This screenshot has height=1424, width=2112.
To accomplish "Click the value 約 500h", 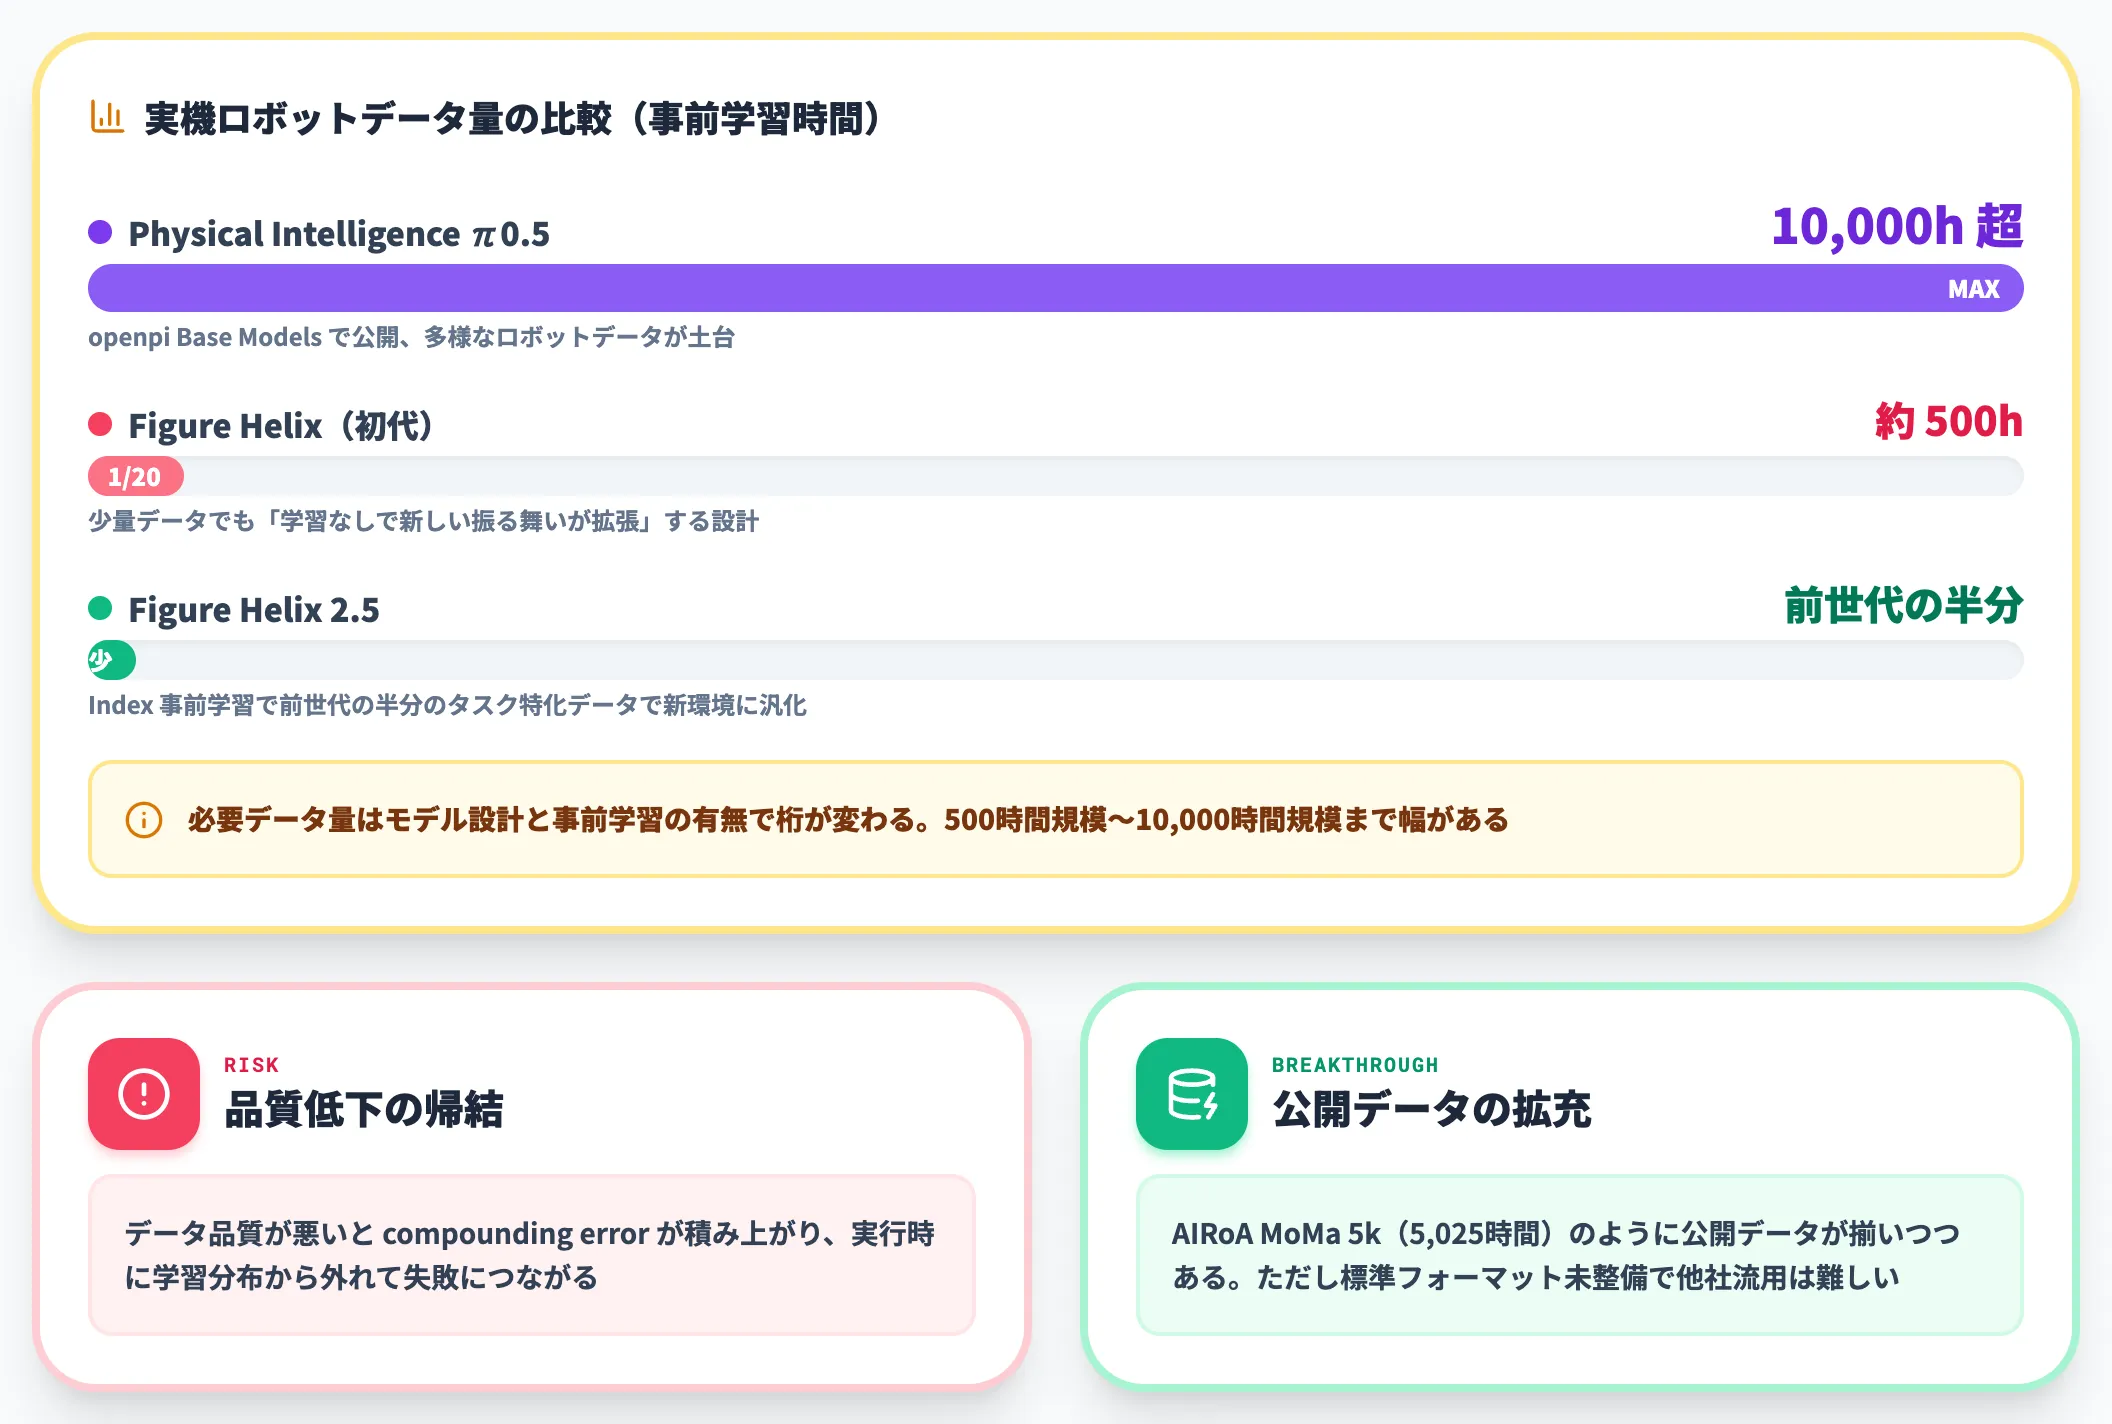I will click(1949, 421).
